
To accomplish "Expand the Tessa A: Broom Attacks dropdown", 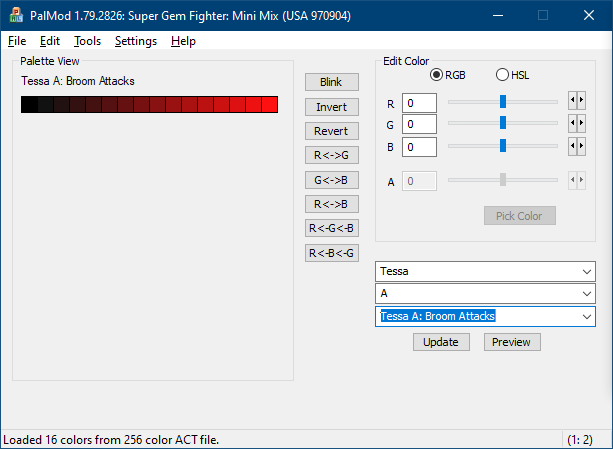I will click(586, 317).
